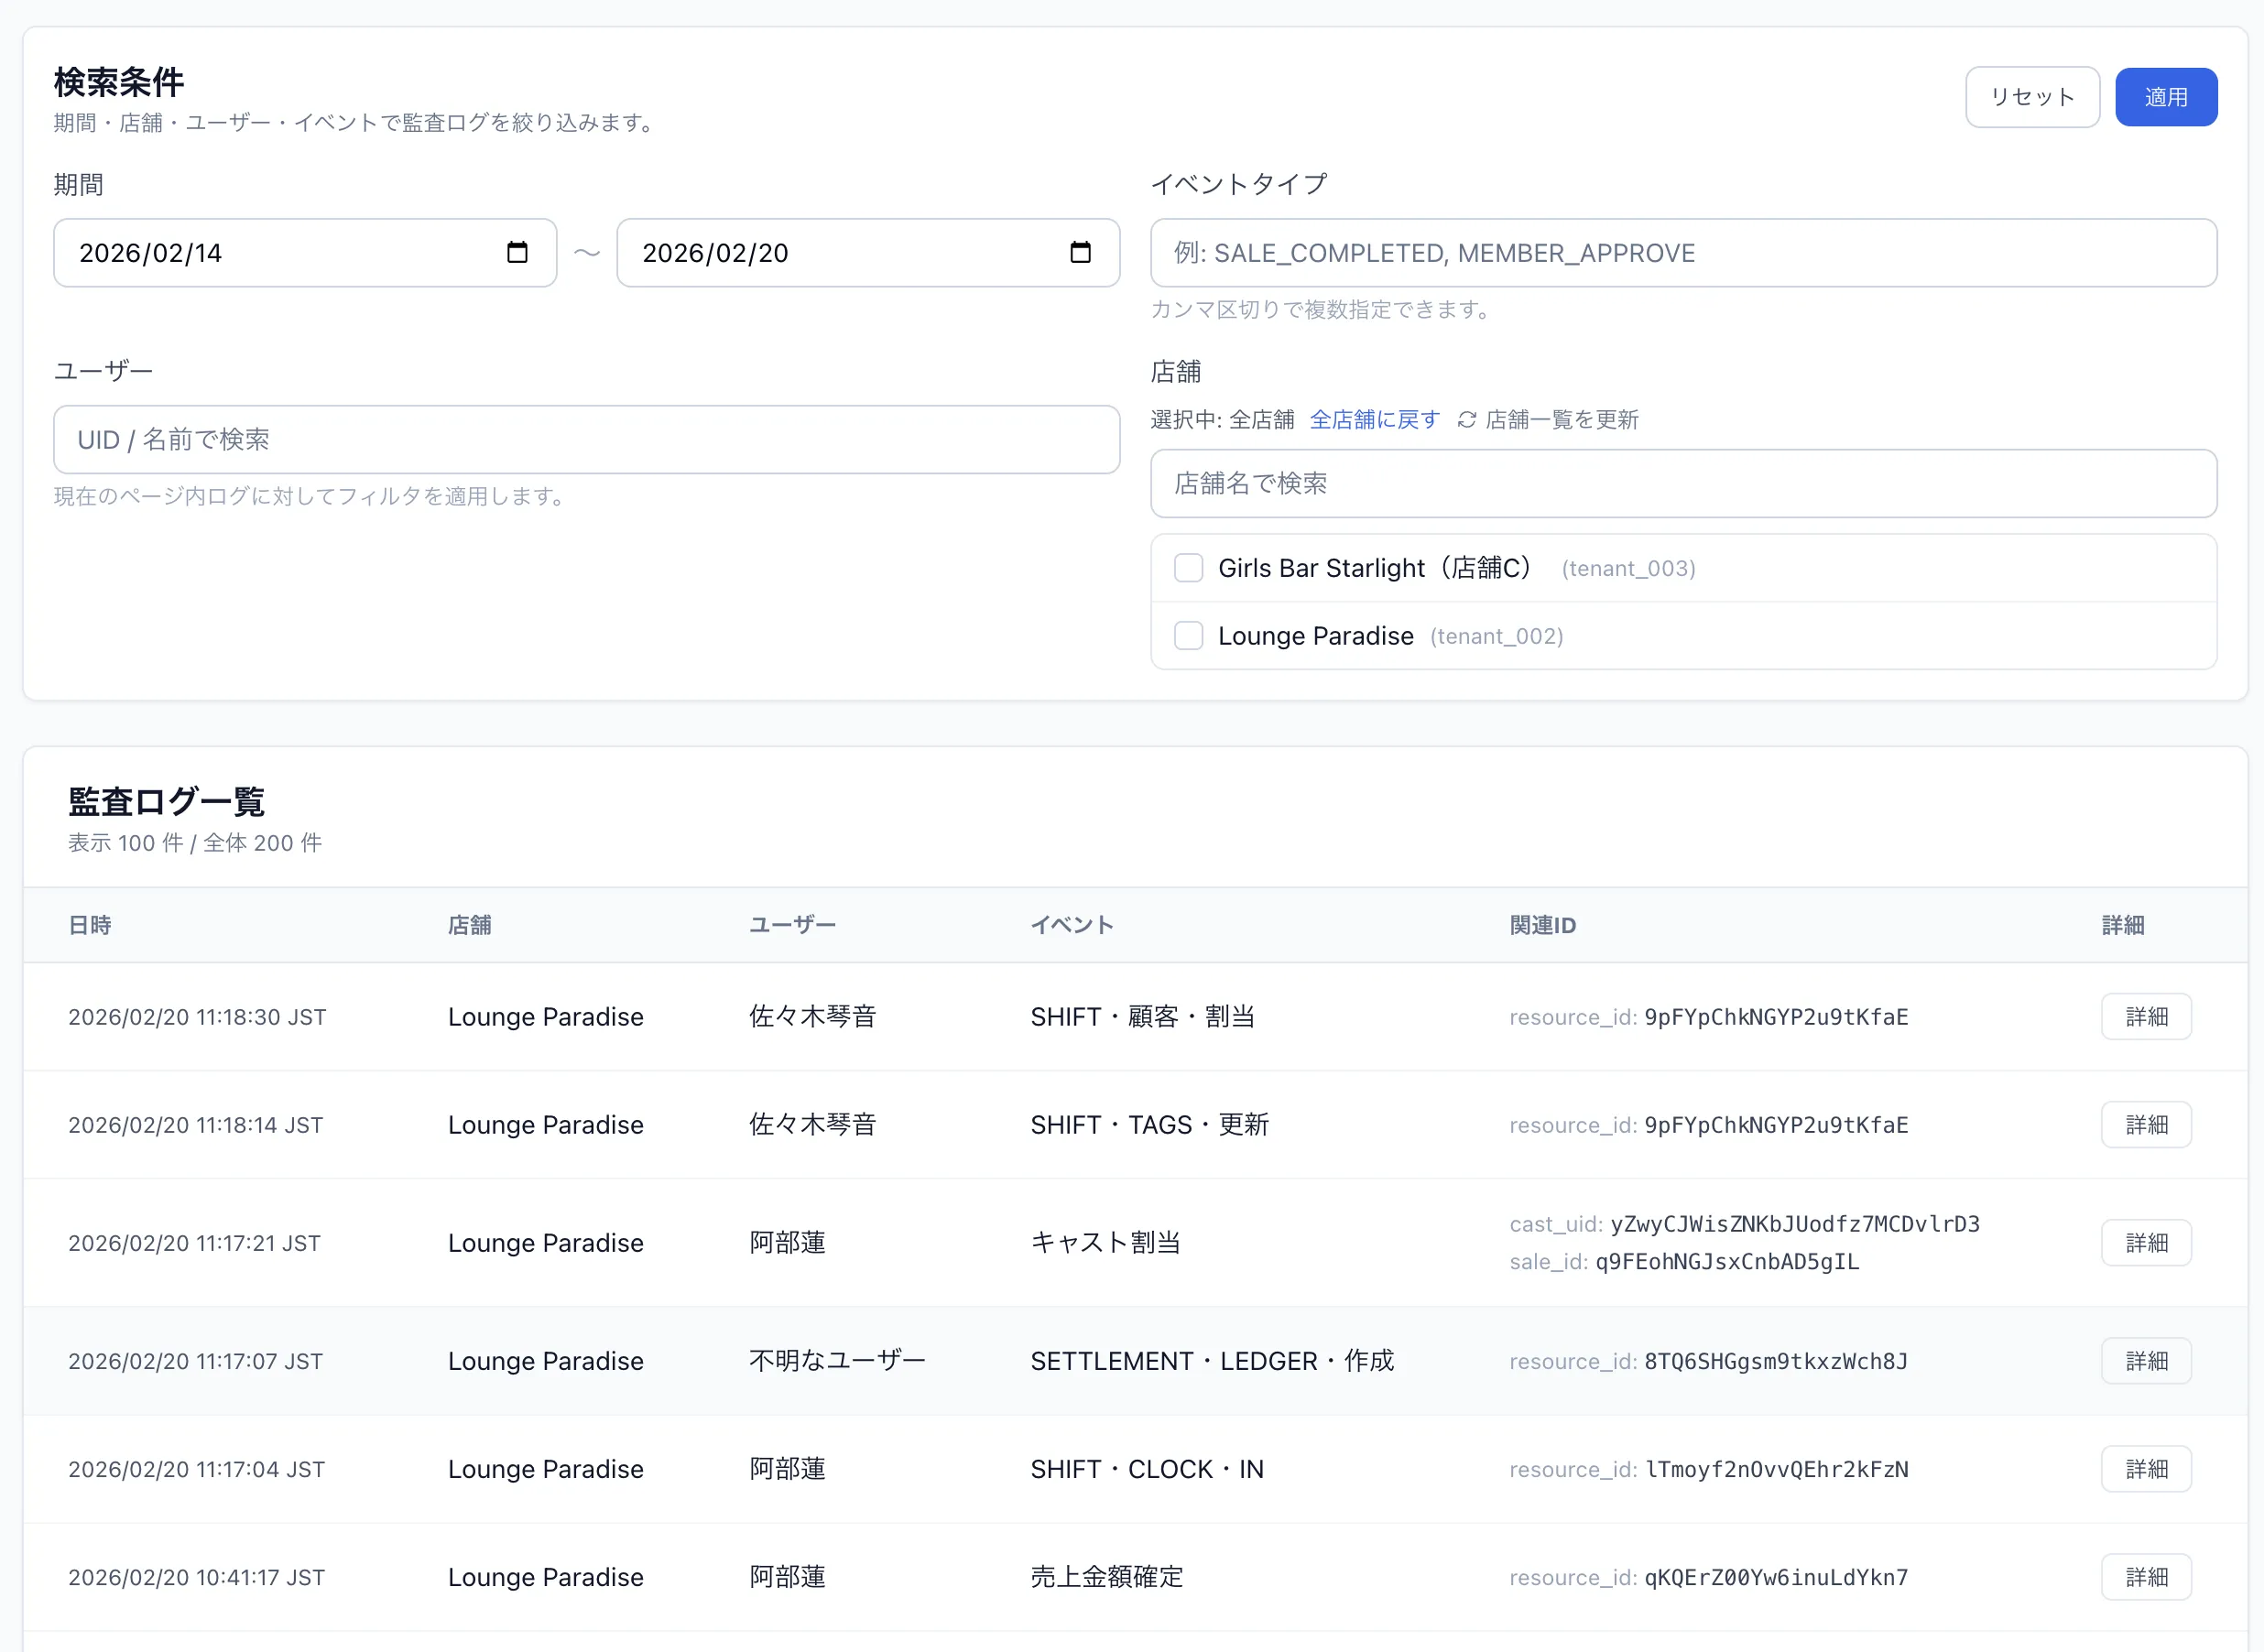Open 詳細 for the SETTLEMENT・LEDGER・作成 entry
Viewport: 2264px width, 1652px height.
coord(2146,1360)
